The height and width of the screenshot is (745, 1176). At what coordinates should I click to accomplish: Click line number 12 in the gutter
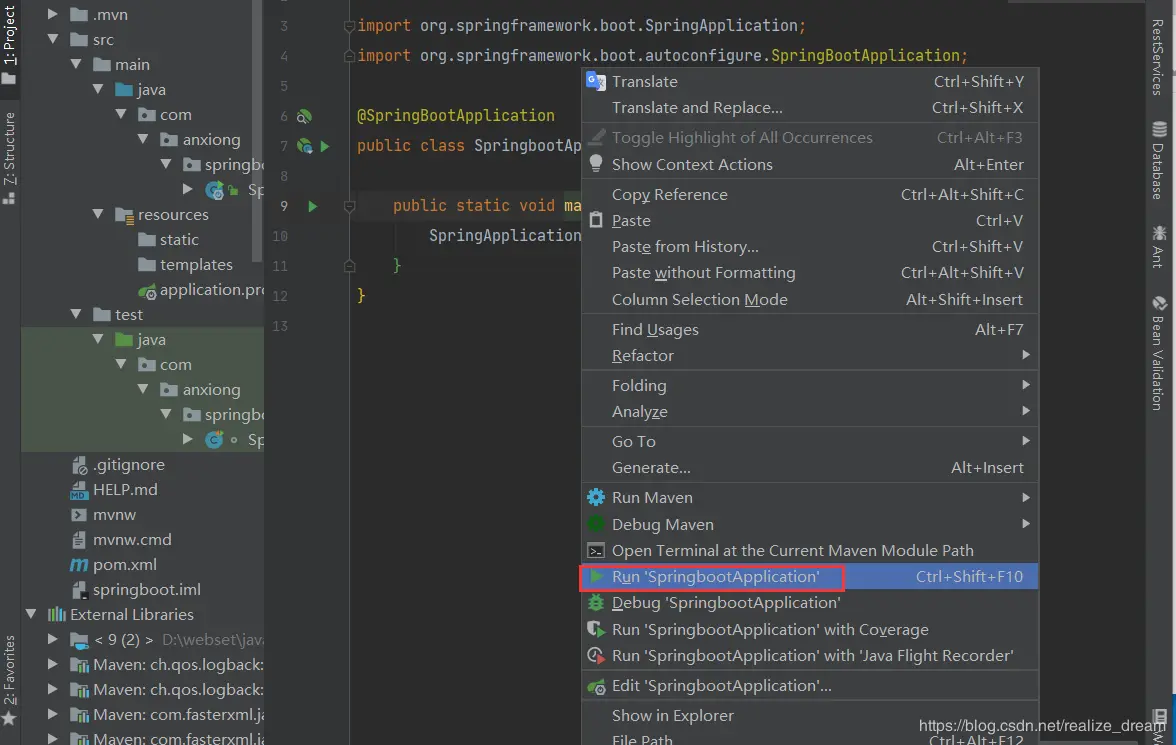click(x=280, y=296)
